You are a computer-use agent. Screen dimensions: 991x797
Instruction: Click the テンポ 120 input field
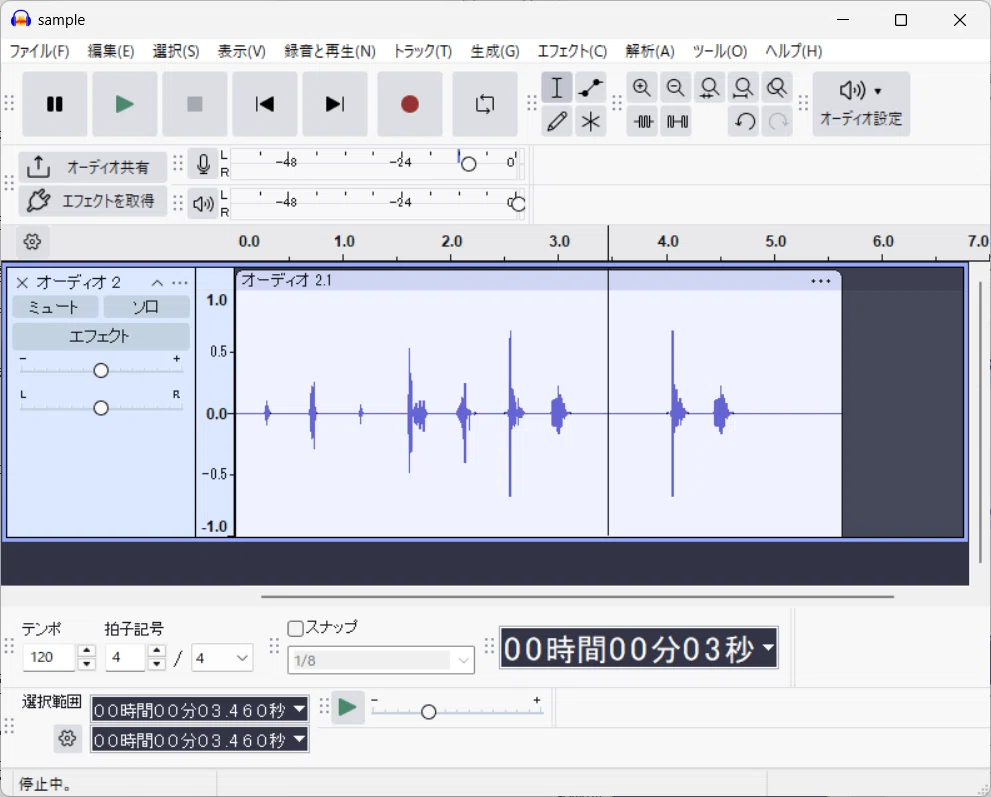coord(49,657)
